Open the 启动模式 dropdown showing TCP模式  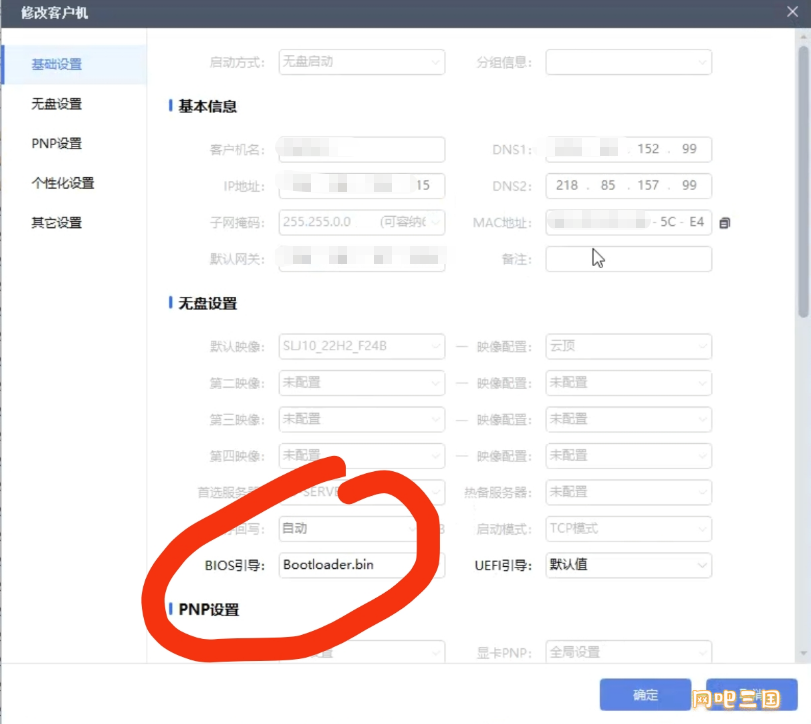coord(628,528)
